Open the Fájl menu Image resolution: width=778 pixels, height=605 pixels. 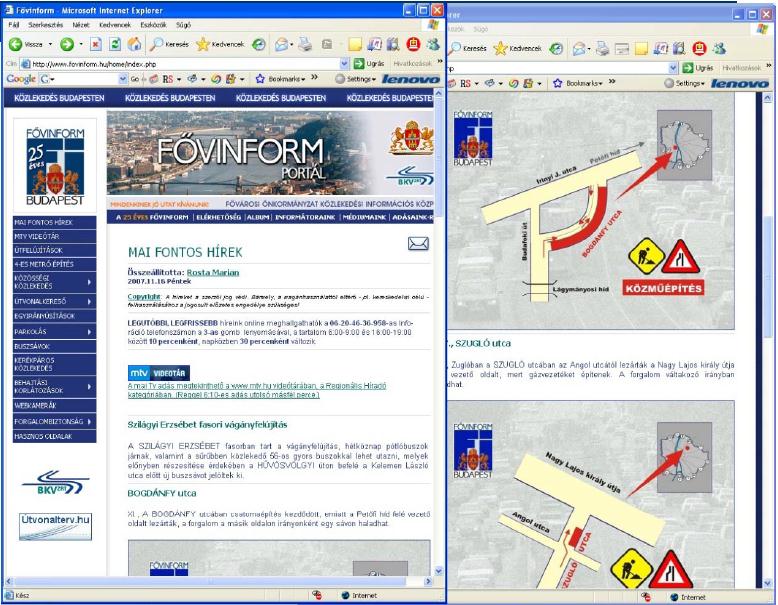click(14, 24)
